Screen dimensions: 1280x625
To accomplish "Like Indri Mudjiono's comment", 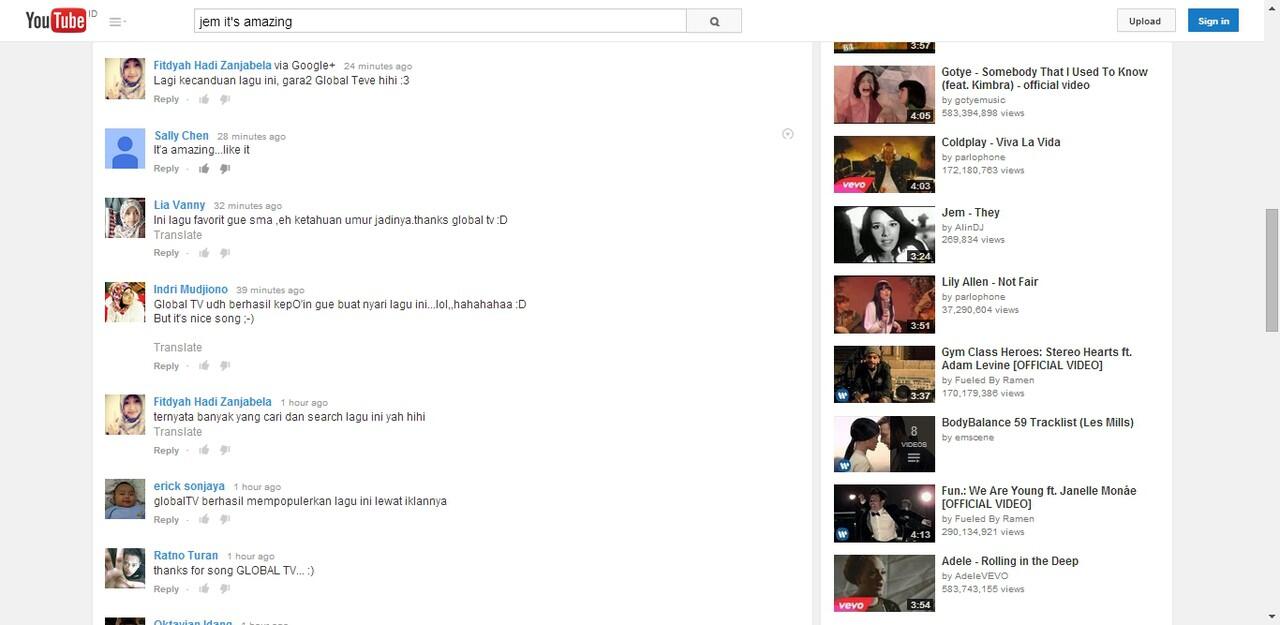I will click(x=204, y=366).
